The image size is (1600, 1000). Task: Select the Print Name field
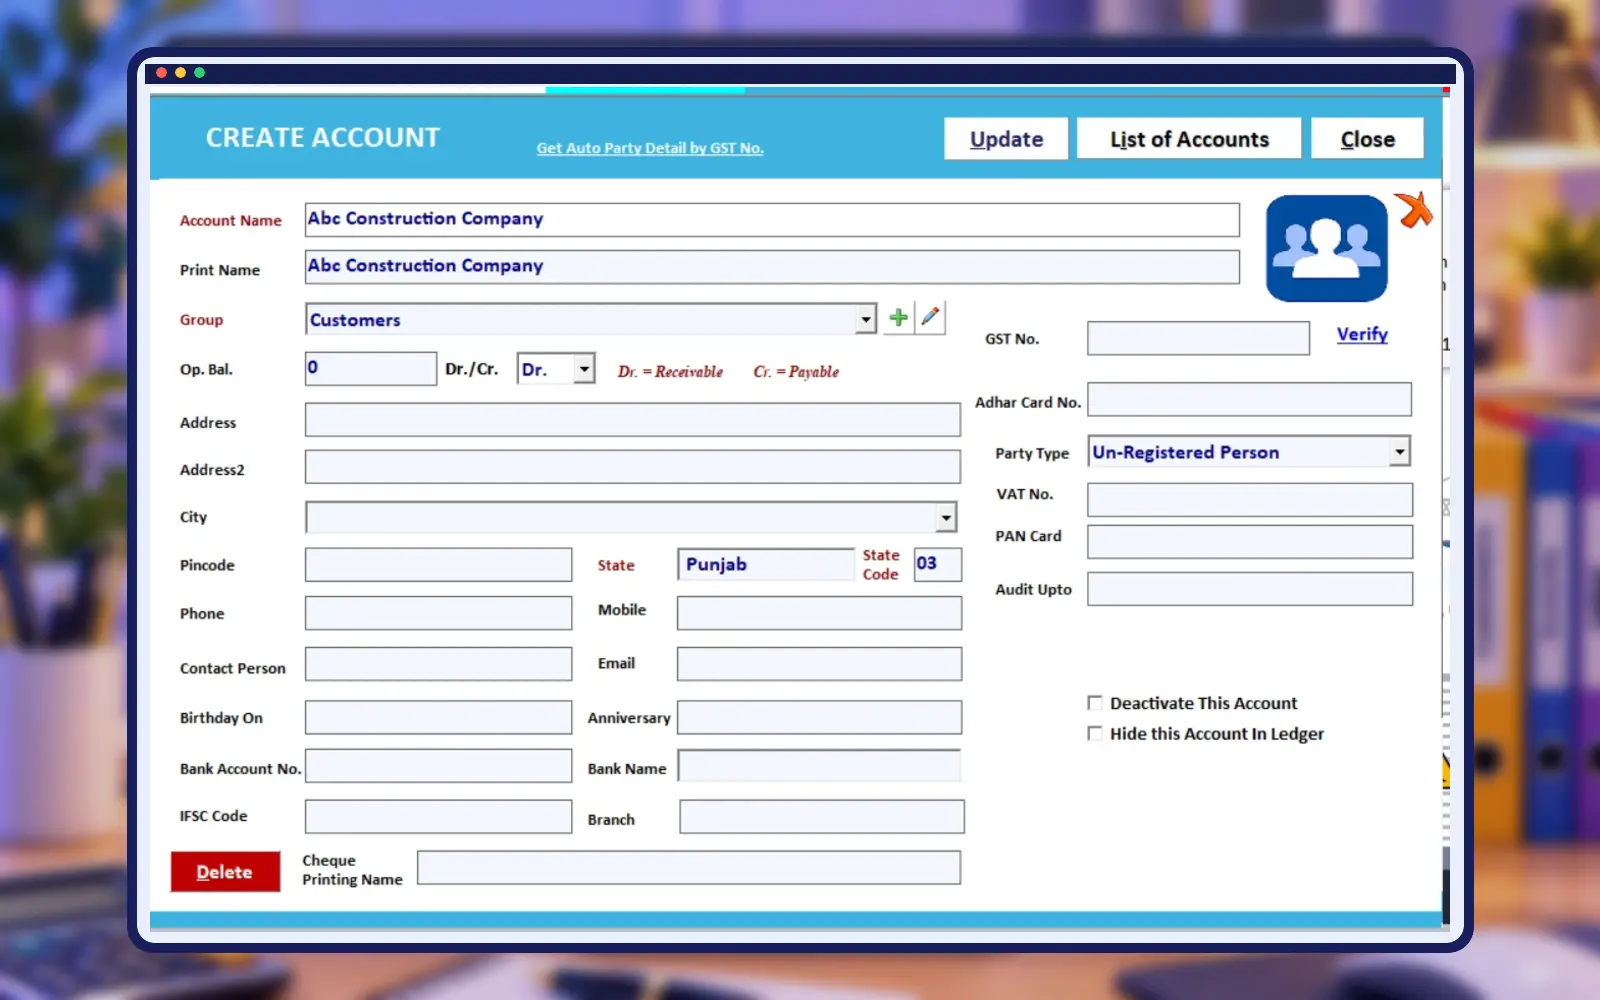(x=772, y=266)
